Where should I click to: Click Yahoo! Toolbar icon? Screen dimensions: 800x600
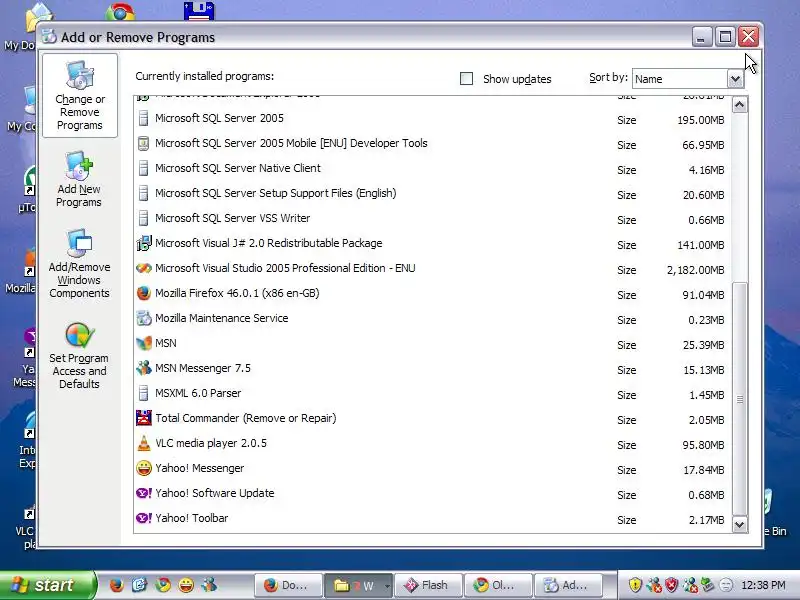[144, 518]
